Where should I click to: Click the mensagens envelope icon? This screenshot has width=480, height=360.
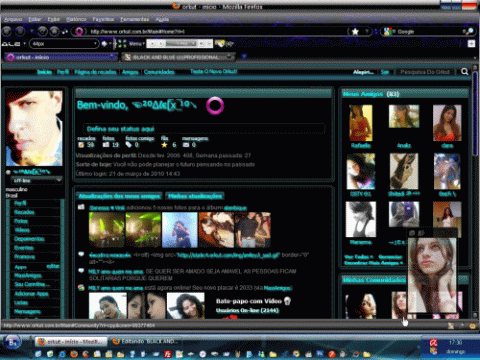click(186, 145)
